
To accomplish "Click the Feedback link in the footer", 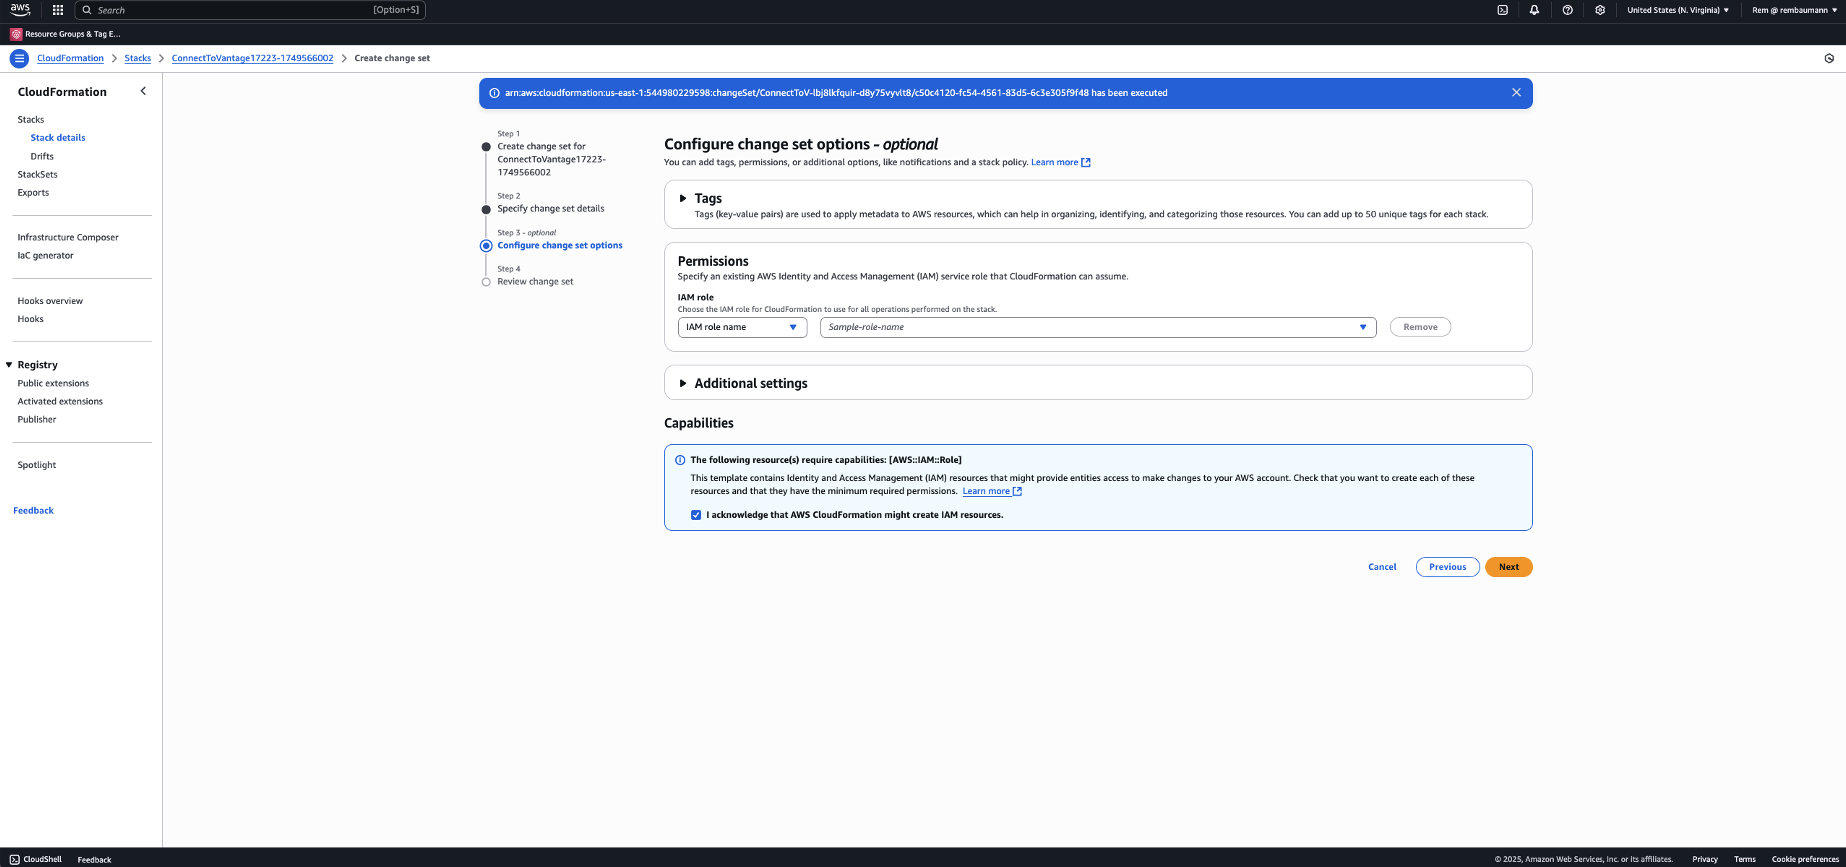I will pos(94,859).
